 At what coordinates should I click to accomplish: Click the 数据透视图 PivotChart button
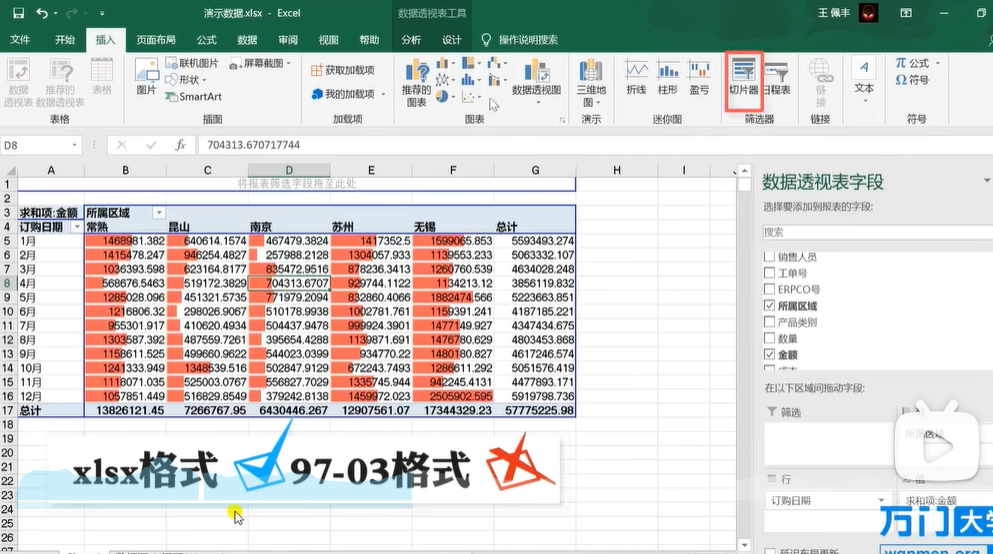click(536, 81)
